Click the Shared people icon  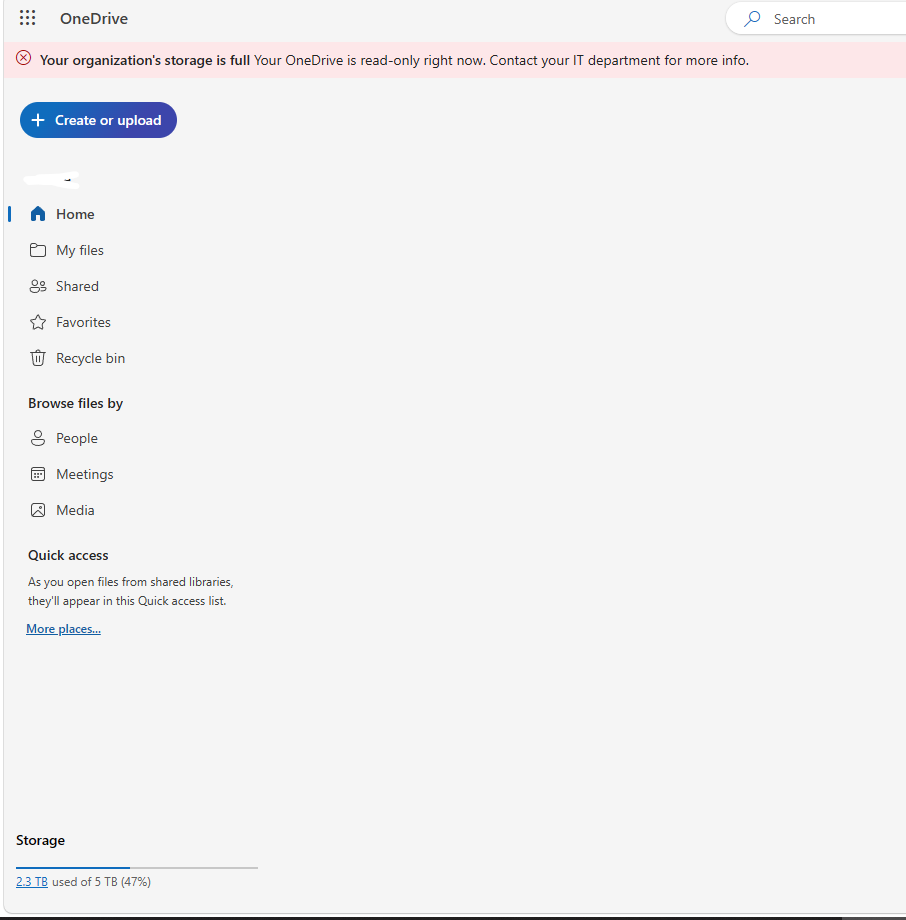point(38,286)
